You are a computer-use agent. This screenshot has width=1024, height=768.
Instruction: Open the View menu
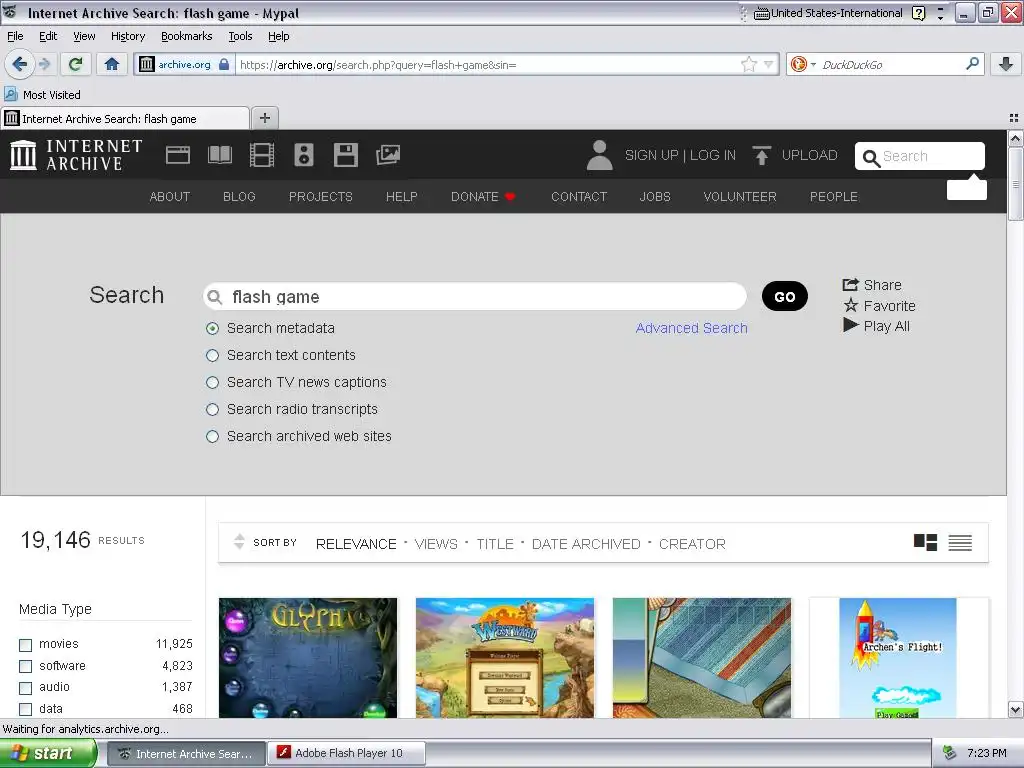click(x=84, y=36)
